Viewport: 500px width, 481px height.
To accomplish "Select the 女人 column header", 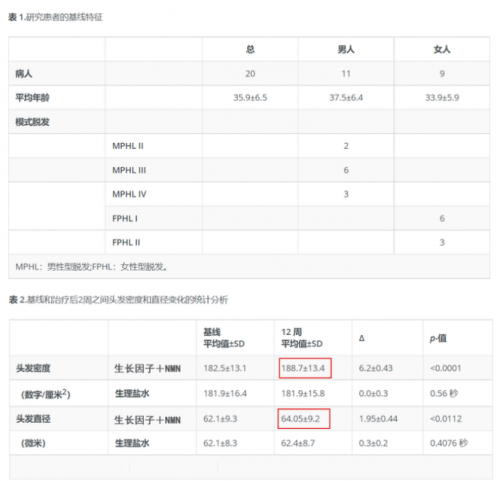I will tap(442, 50).
